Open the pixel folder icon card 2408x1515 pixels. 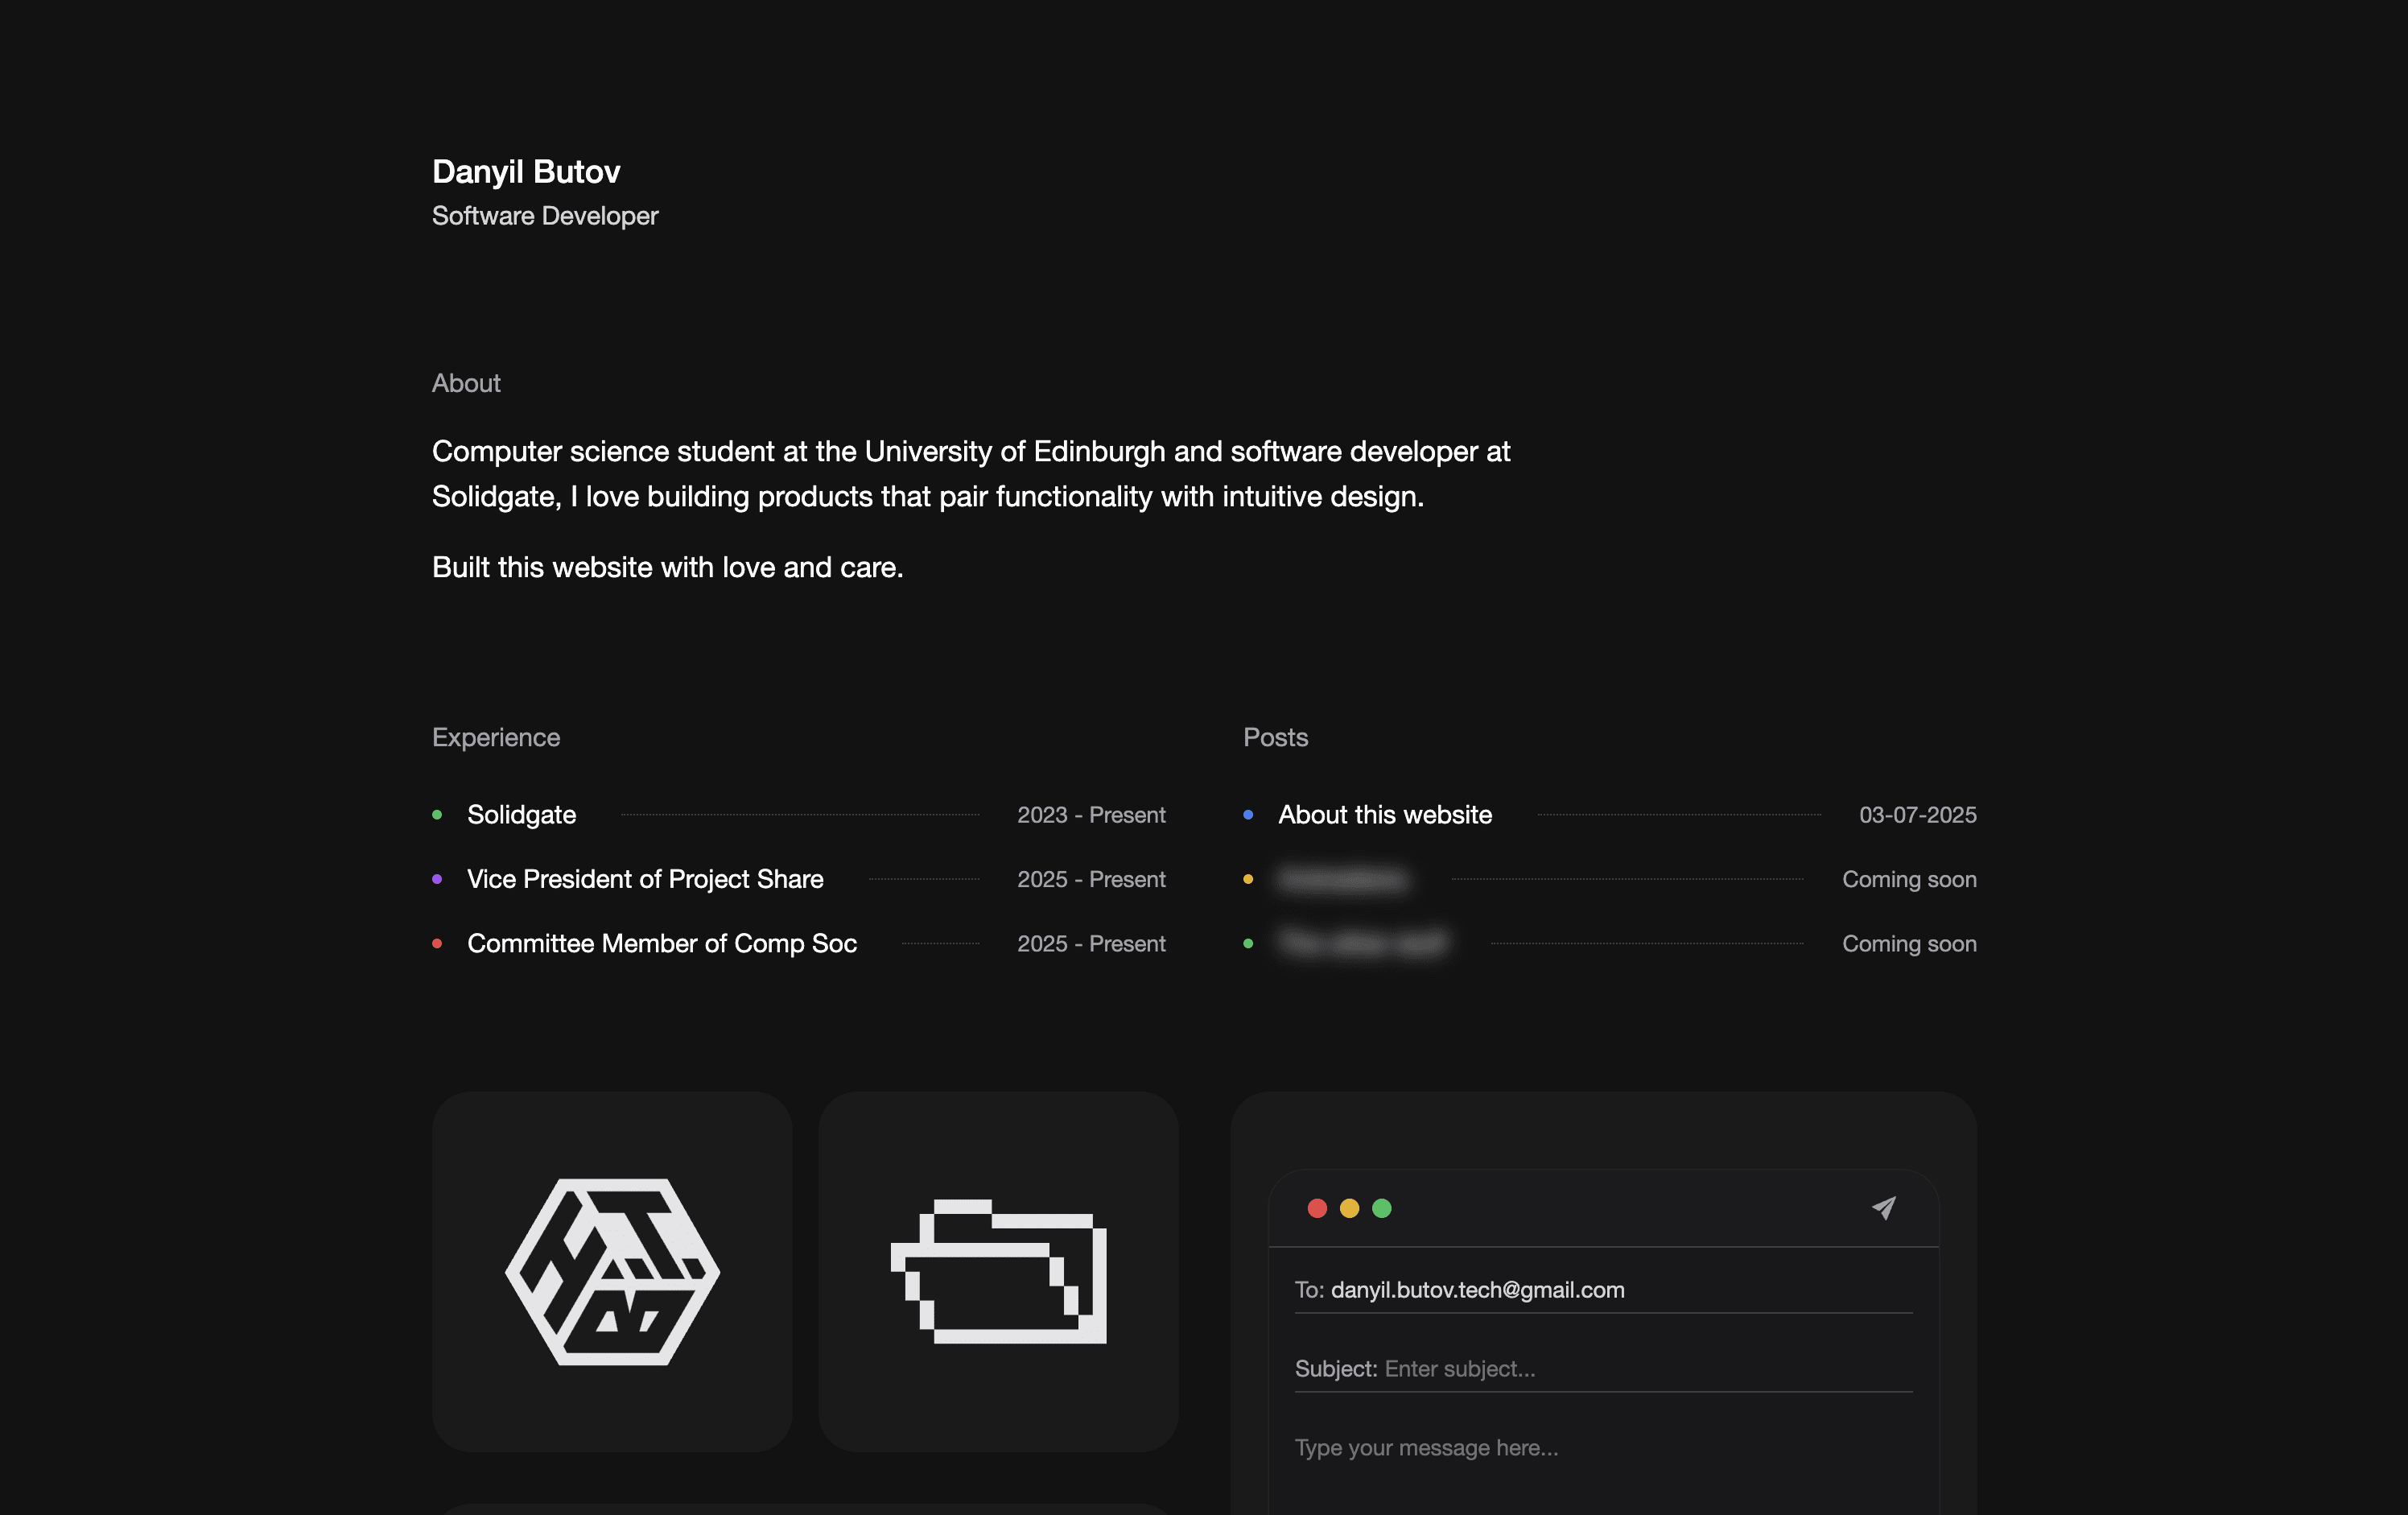click(x=998, y=1271)
